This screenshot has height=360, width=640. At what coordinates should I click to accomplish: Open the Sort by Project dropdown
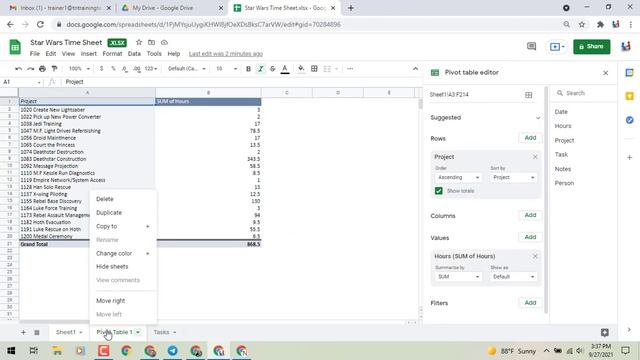click(x=513, y=178)
